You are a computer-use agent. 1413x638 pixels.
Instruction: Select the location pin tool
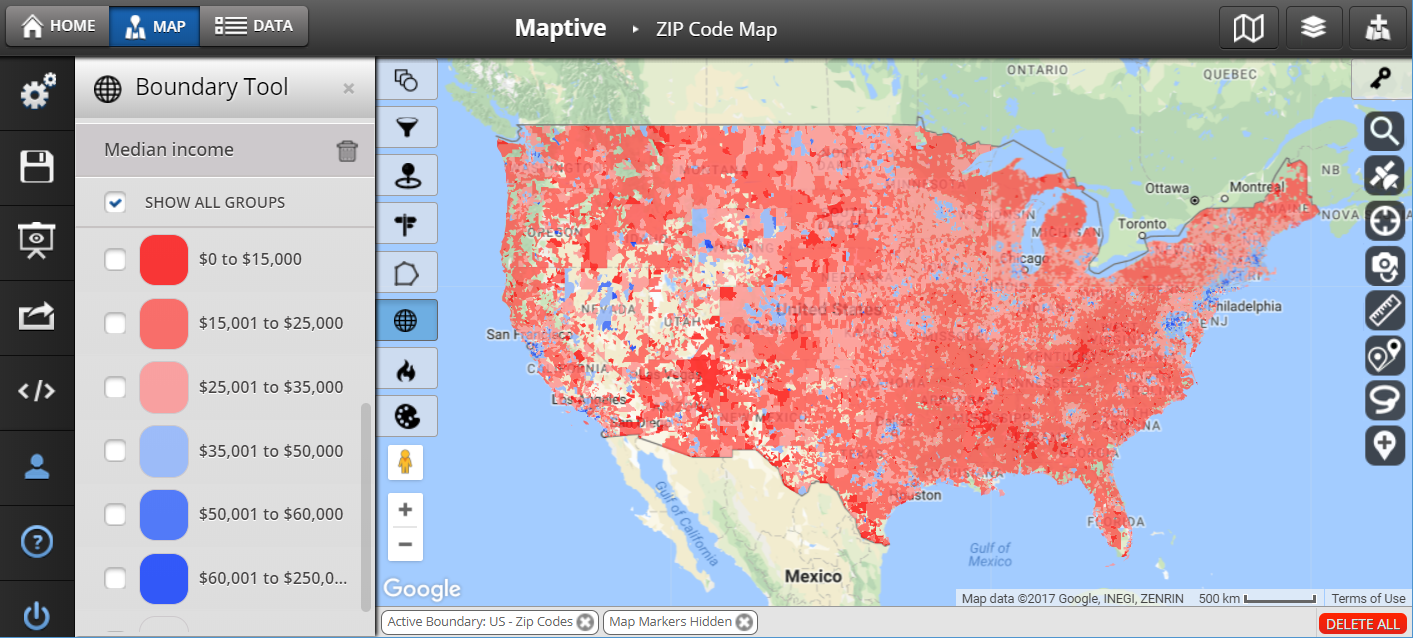coord(406,176)
